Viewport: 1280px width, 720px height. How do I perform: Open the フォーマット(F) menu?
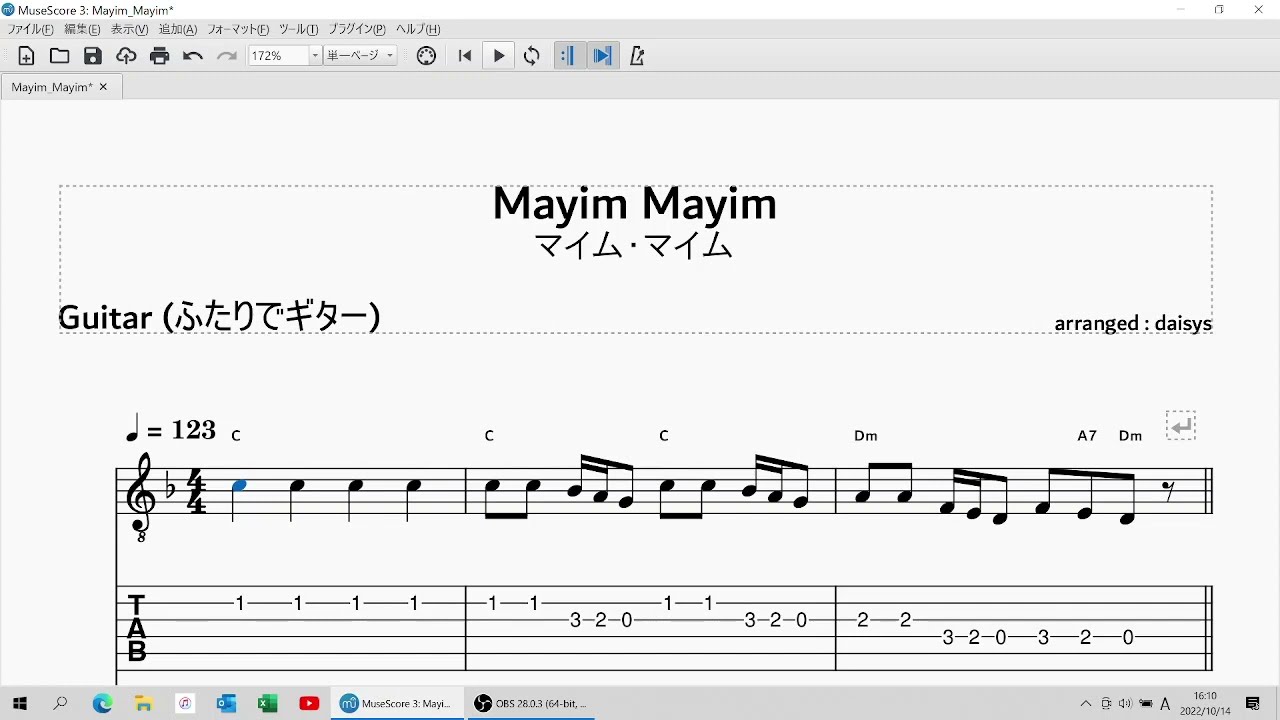(x=238, y=29)
